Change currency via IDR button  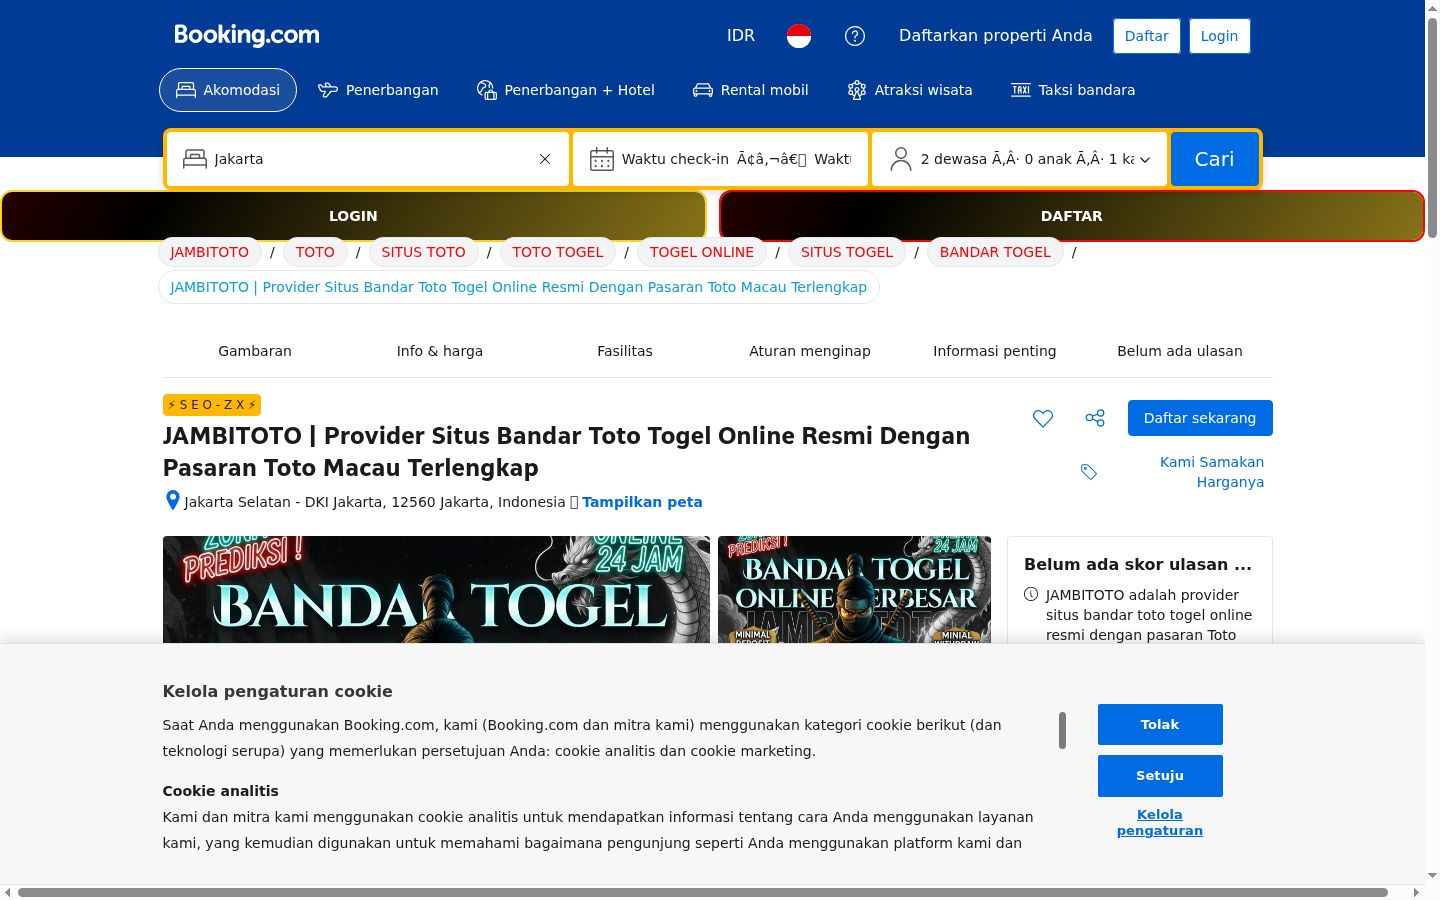coord(741,36)
